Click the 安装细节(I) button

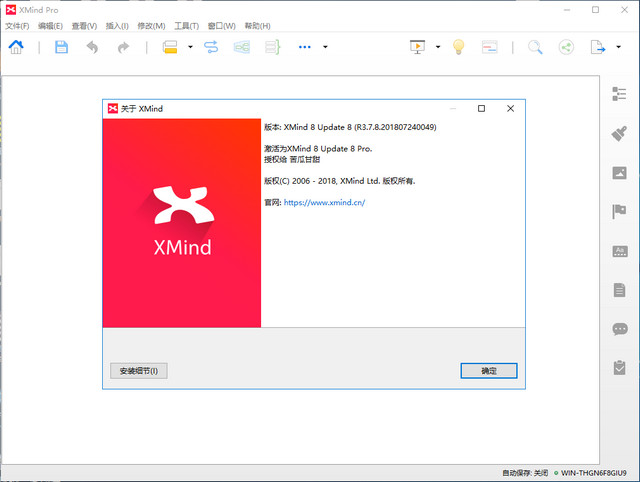(139, 371)
